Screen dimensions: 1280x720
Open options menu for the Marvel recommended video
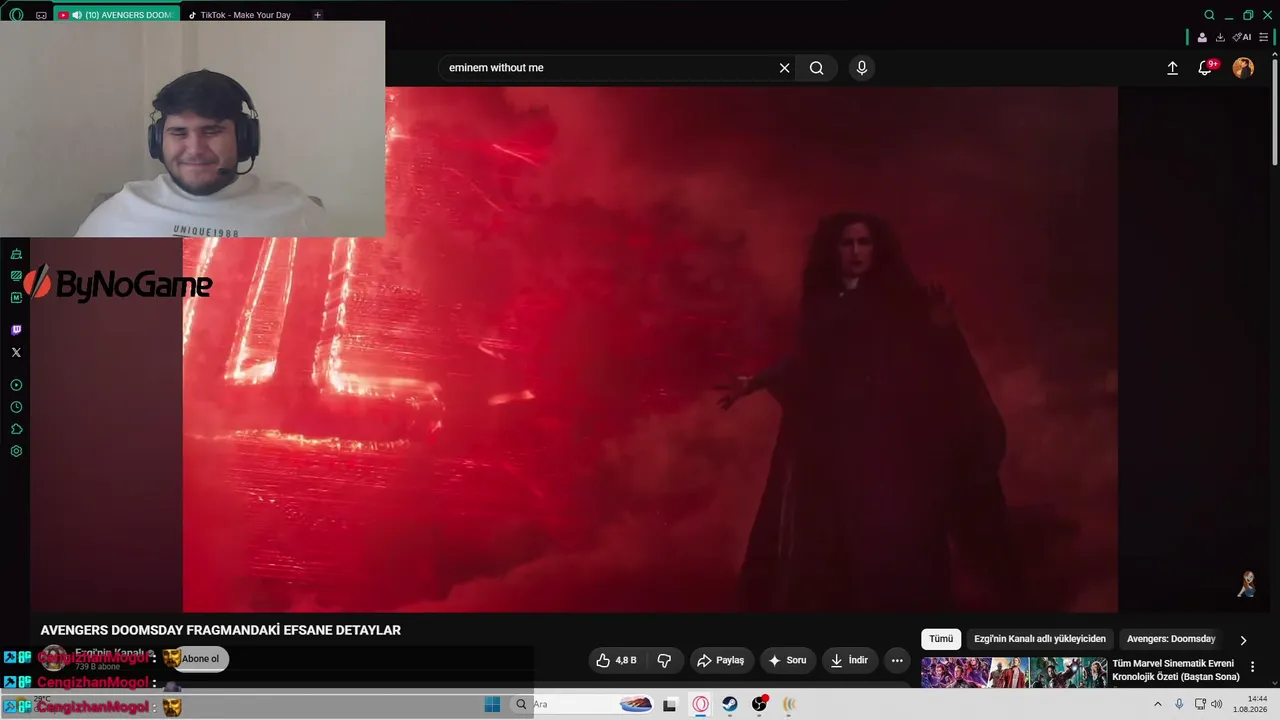tap(1252, 667)
